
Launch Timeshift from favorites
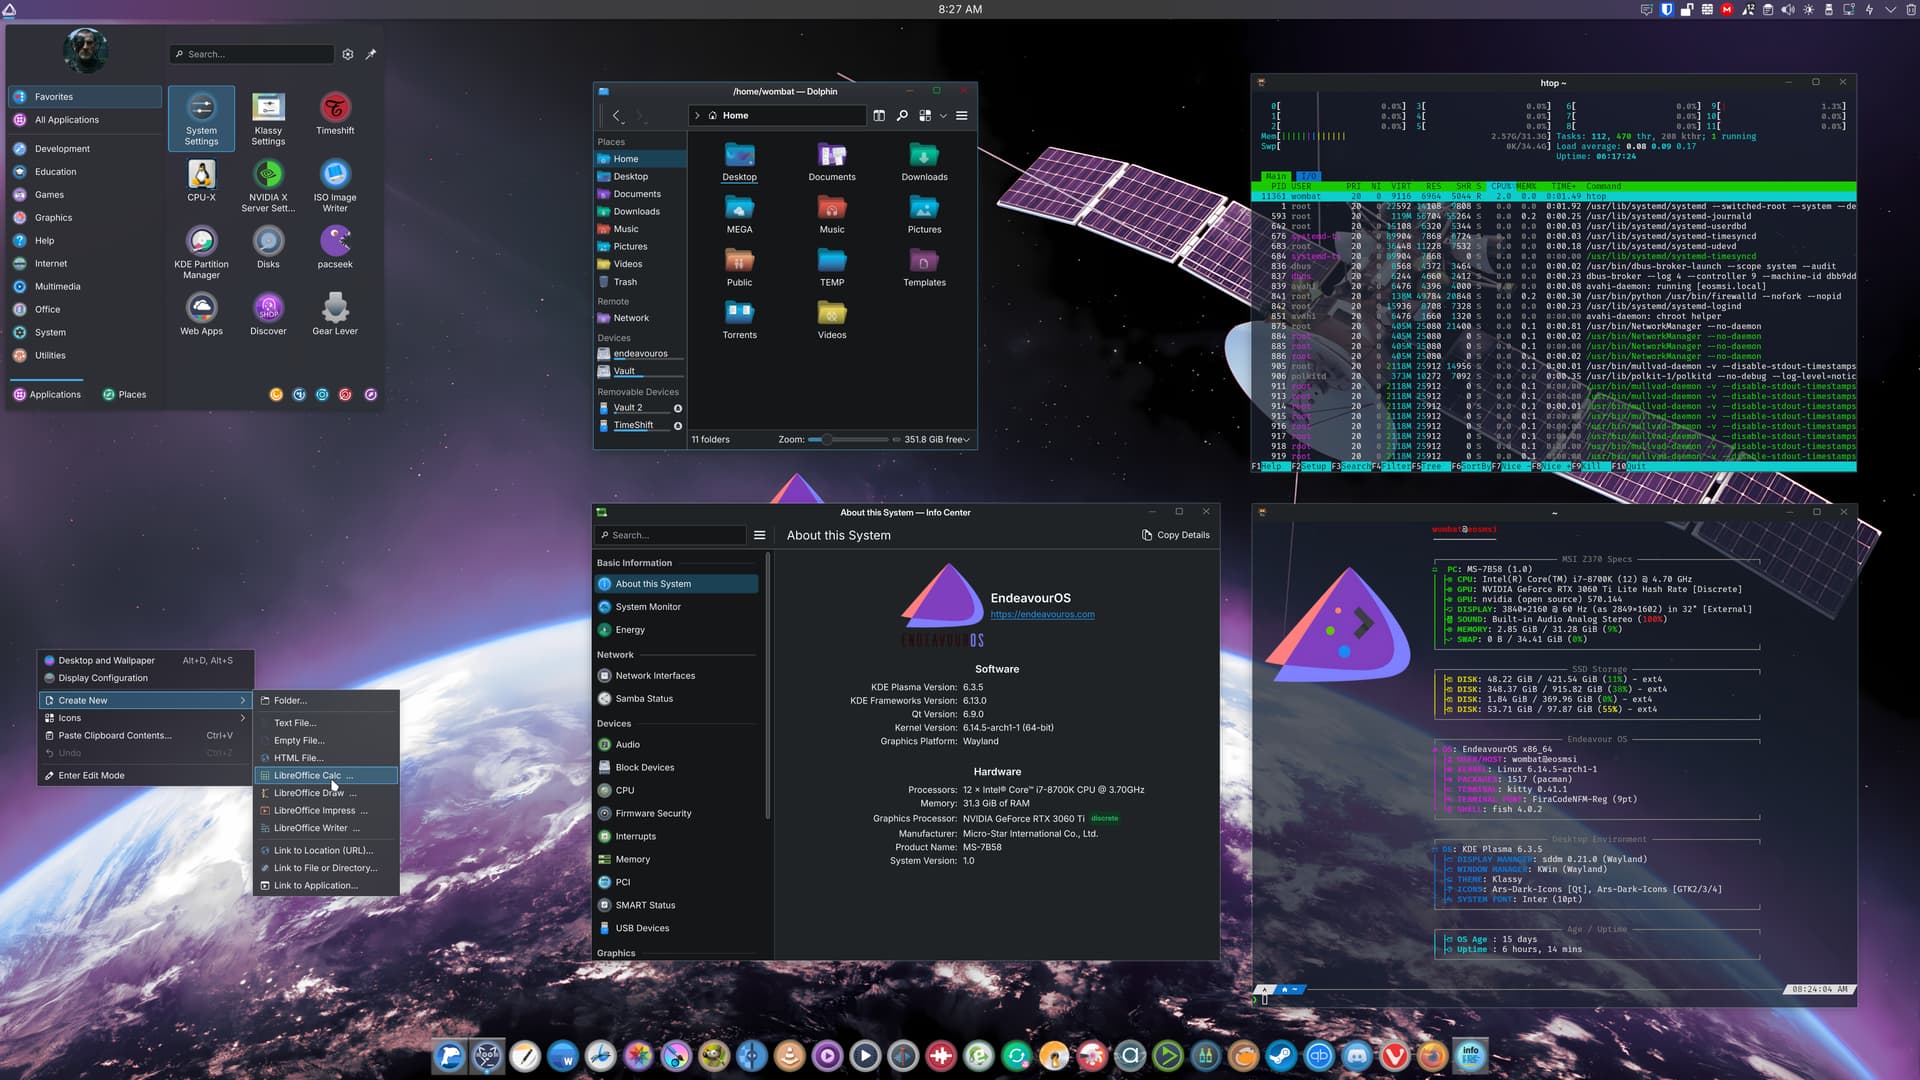335,113
